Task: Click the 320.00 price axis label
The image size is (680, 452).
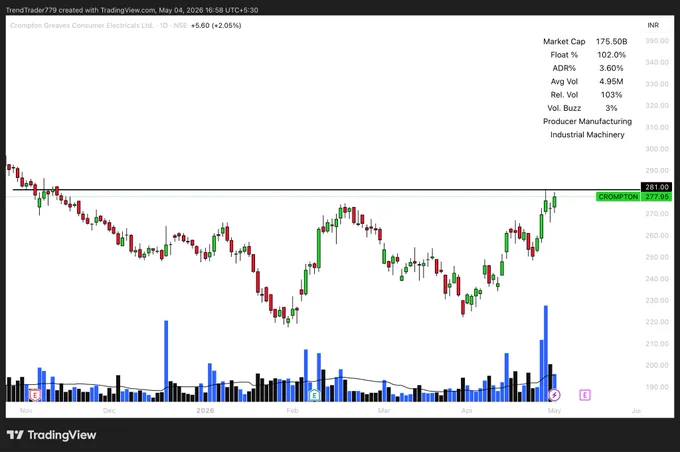Action: coord(657,105)
